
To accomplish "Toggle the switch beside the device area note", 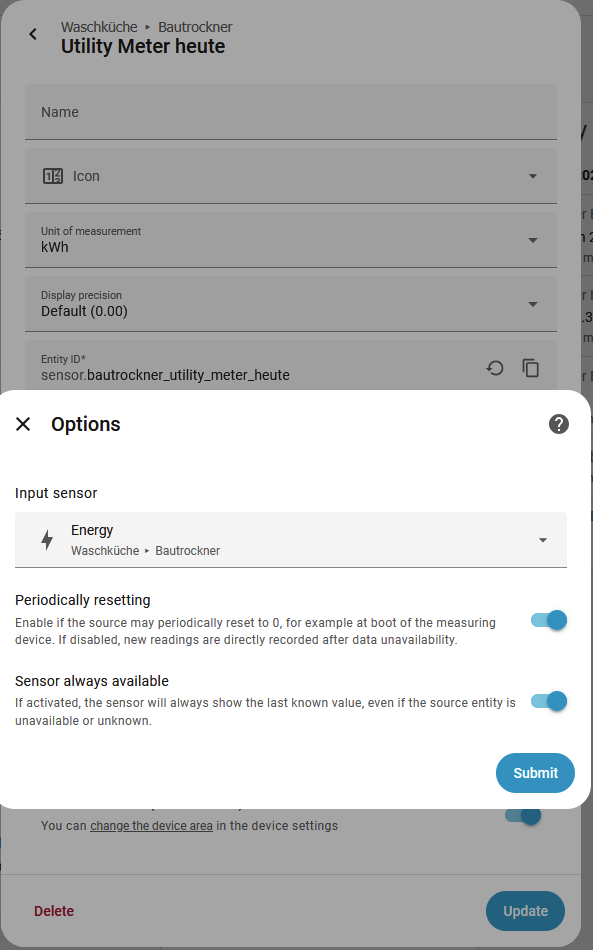I will coord(523,815).
